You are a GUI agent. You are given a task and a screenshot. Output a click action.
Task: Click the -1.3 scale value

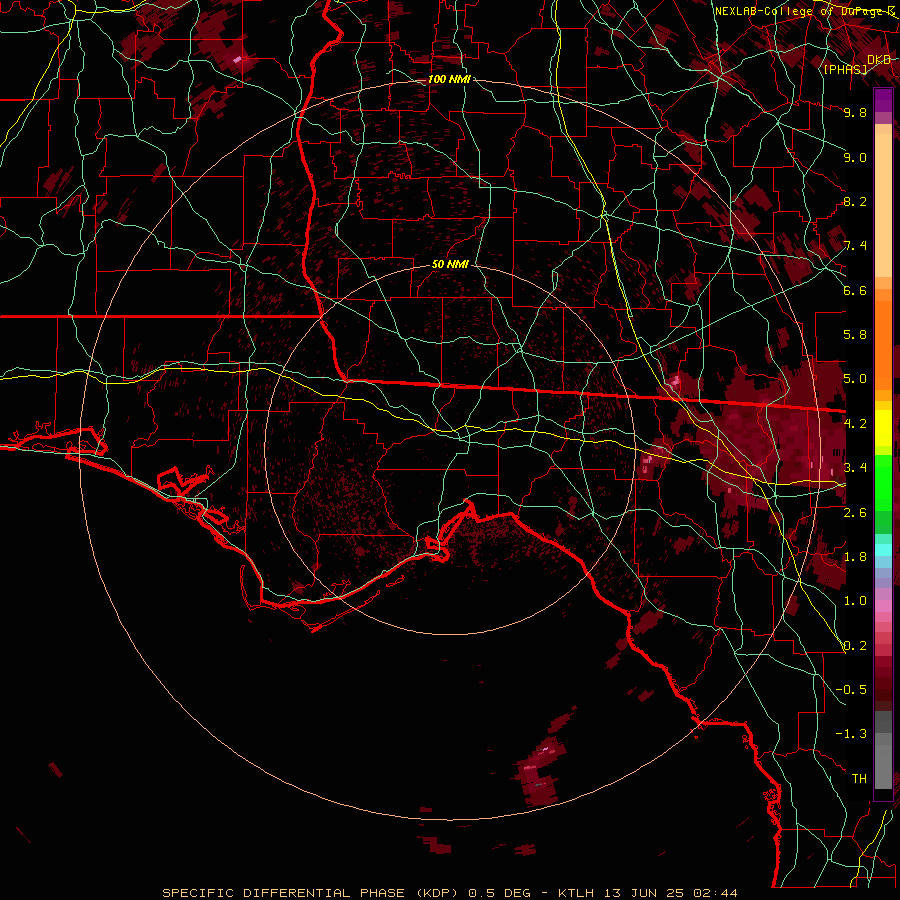tap(851, 734)
